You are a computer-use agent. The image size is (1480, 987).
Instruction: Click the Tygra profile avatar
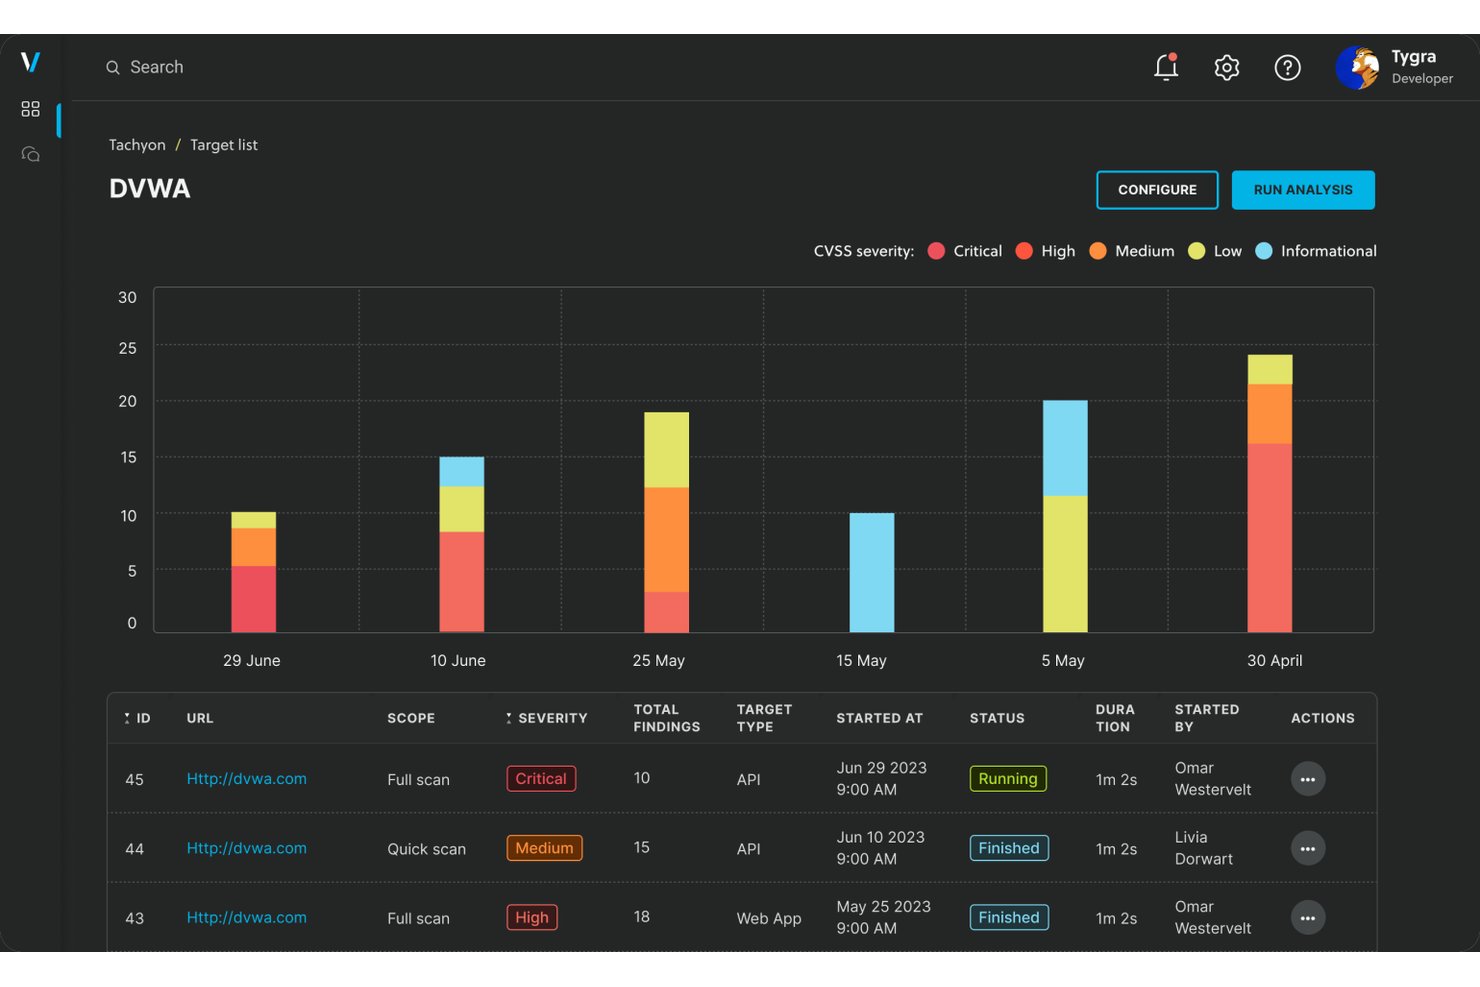pos(1357,67)
